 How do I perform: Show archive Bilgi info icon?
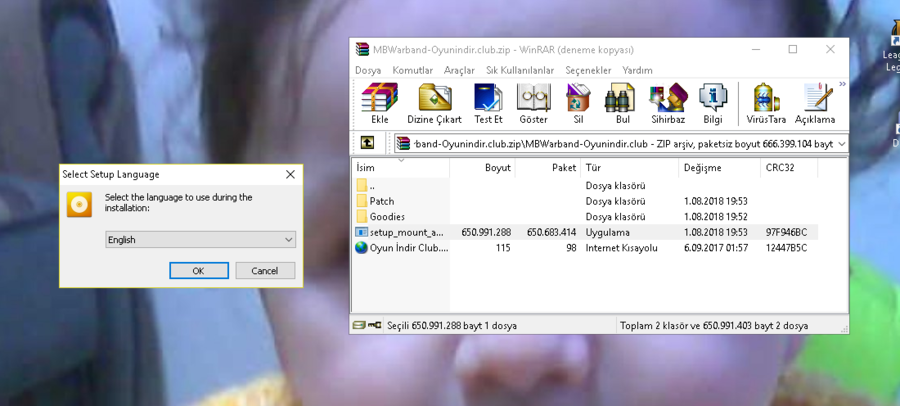click(713, 103)
